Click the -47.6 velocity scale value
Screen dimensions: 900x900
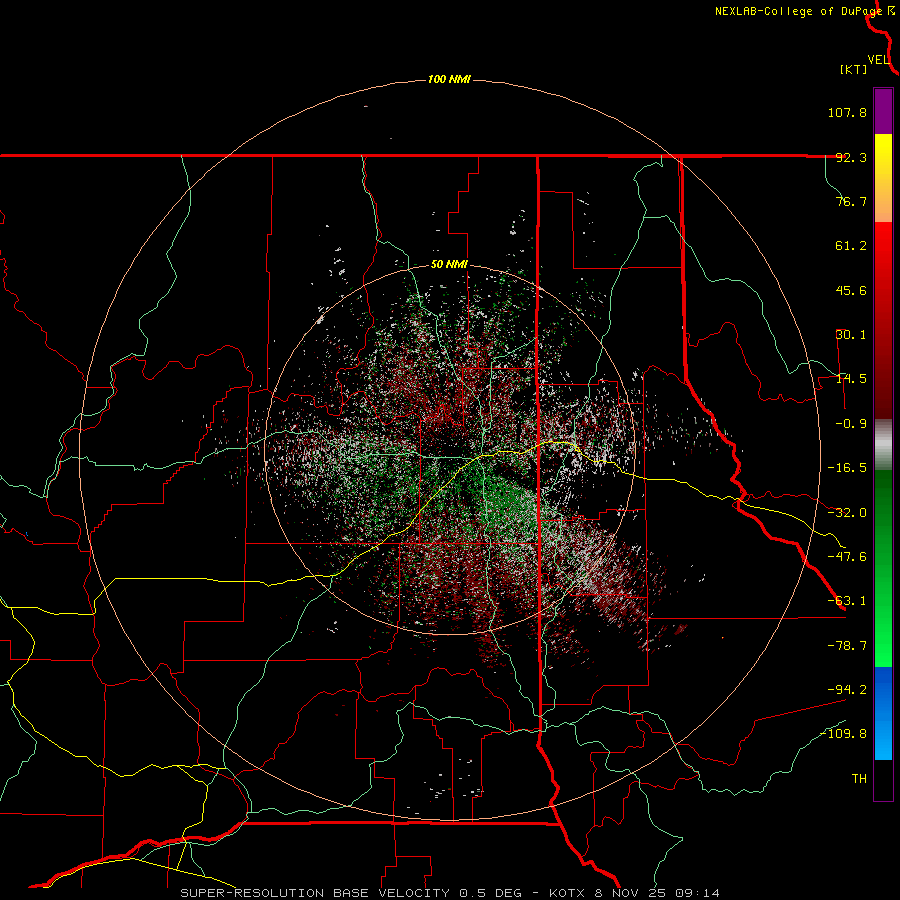click(x=847, y=557)
